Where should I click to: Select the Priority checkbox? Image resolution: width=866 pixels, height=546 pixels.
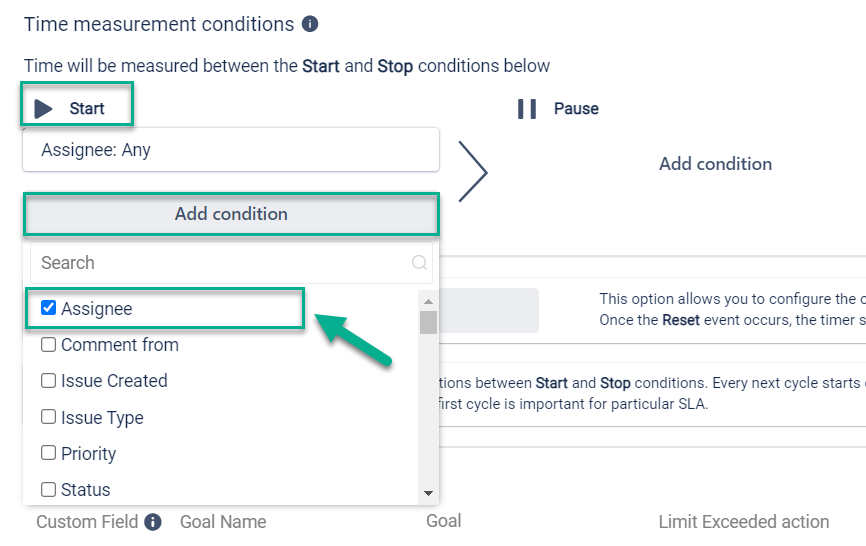(48, 453)
